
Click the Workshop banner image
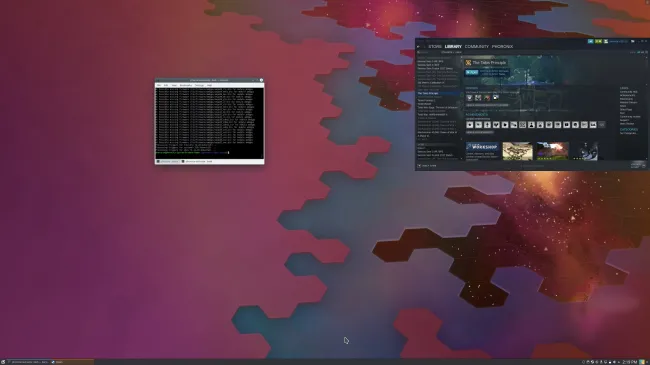(482, 147)
